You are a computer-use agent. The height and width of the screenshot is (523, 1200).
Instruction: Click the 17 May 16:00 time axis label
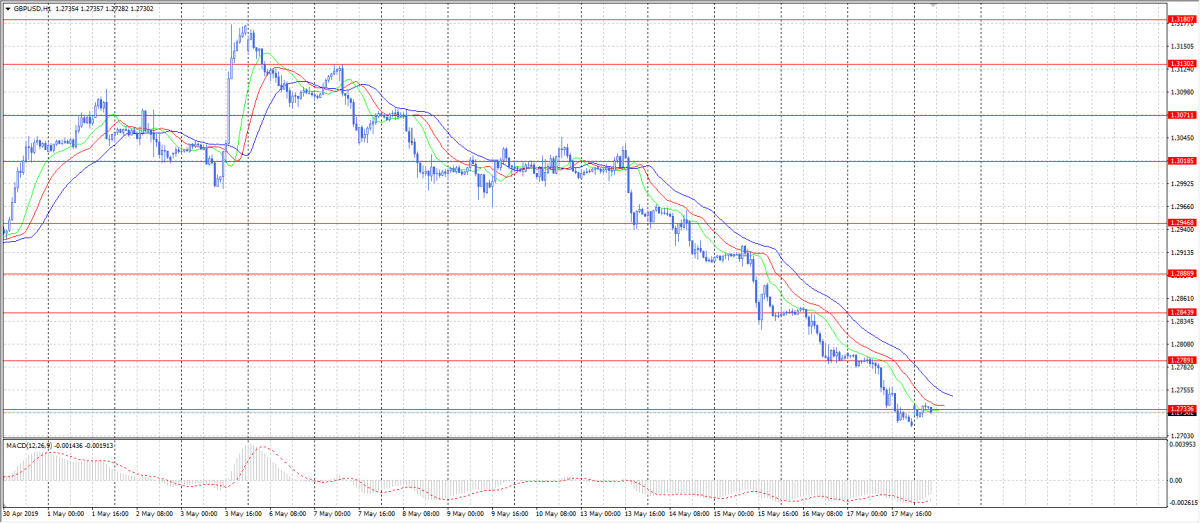(910, 516)
